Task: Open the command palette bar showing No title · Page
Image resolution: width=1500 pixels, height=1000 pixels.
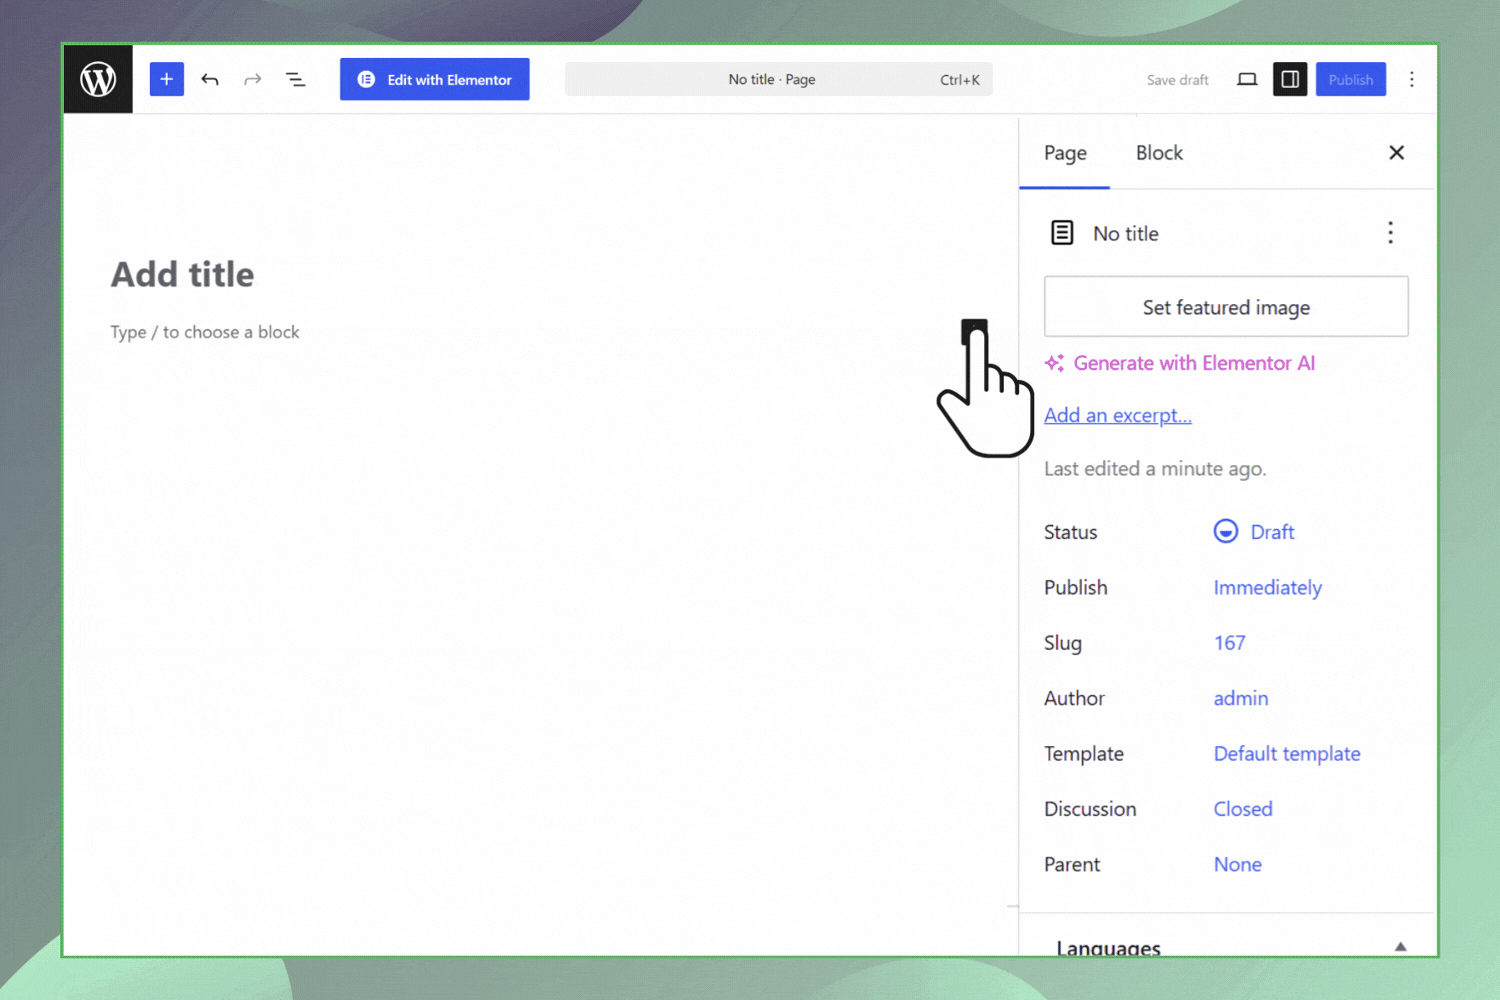Action: pos(779,79)
